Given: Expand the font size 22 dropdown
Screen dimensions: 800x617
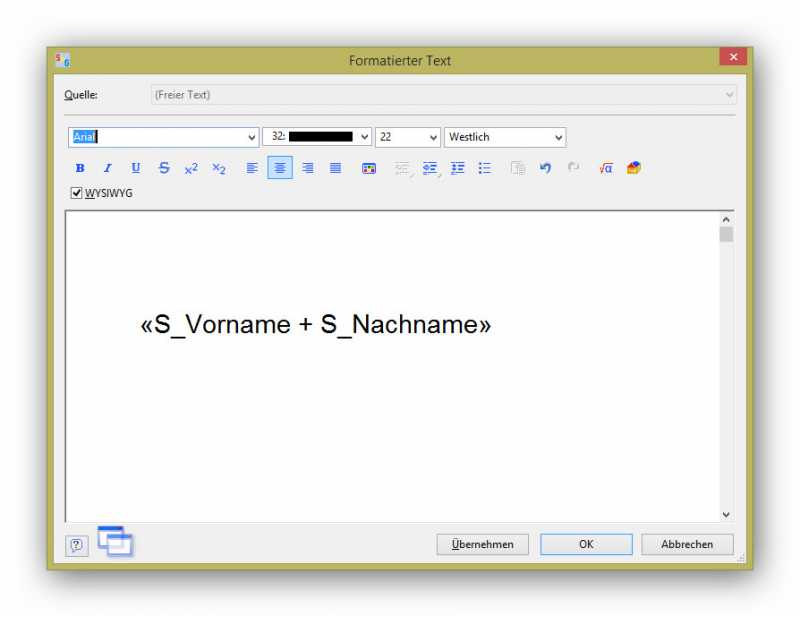Looking at the screenshot, I should click(433, 138).
